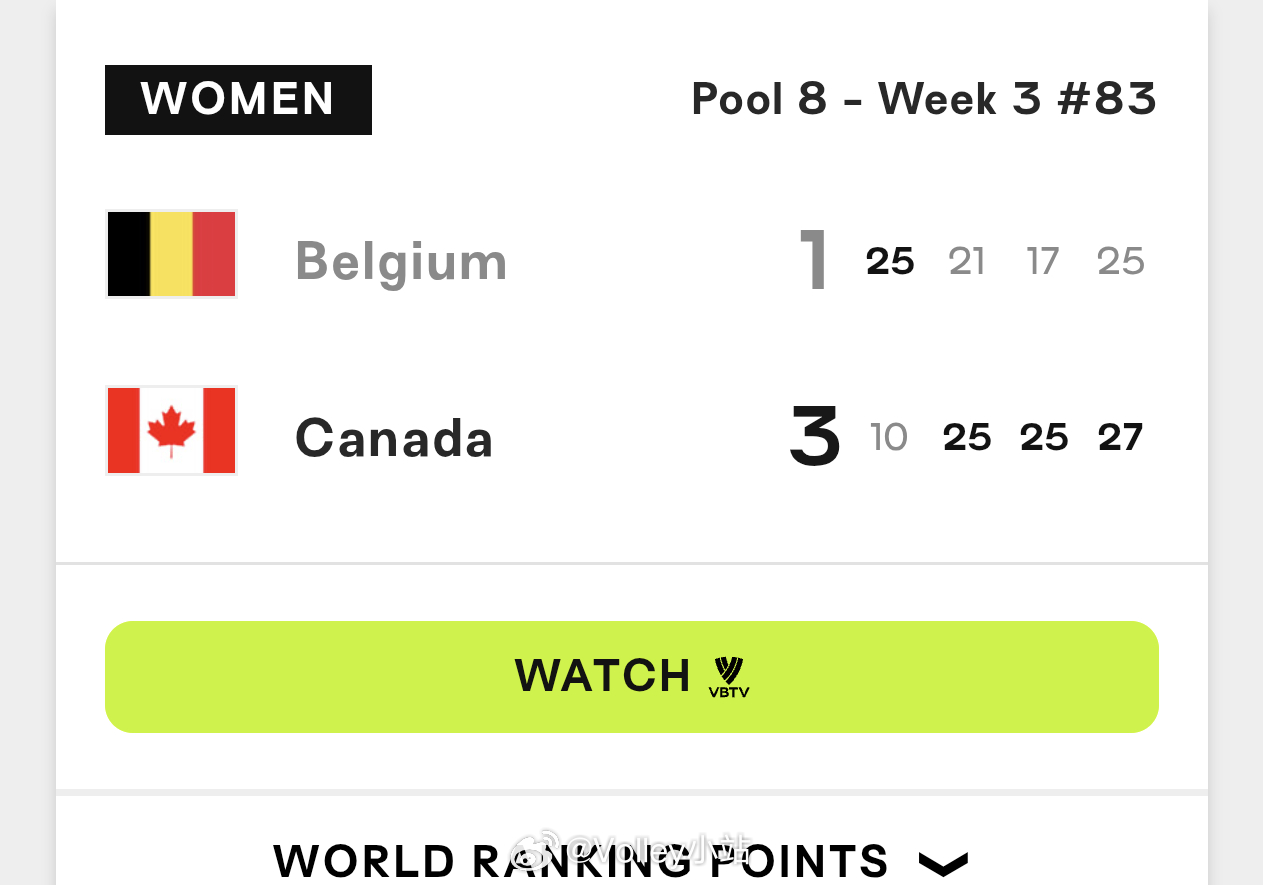Click Canada's fourth set score 27
1263x885 pixels.
[x=1120, y=437]
